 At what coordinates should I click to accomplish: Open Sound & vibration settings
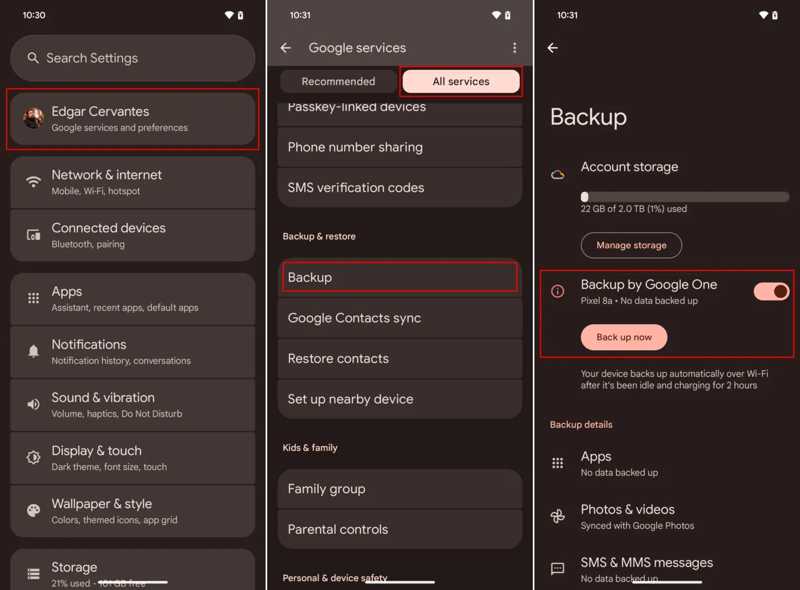pyautogui.click(x=133, y=405)
